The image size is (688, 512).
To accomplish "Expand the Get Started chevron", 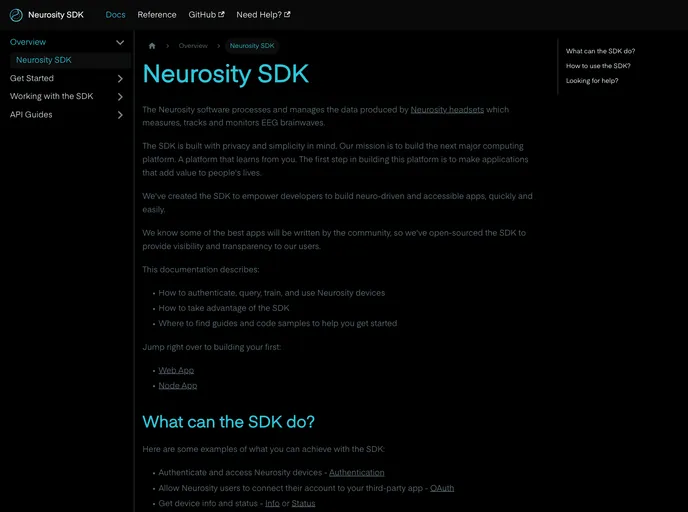I will click(x=120, y=79).
